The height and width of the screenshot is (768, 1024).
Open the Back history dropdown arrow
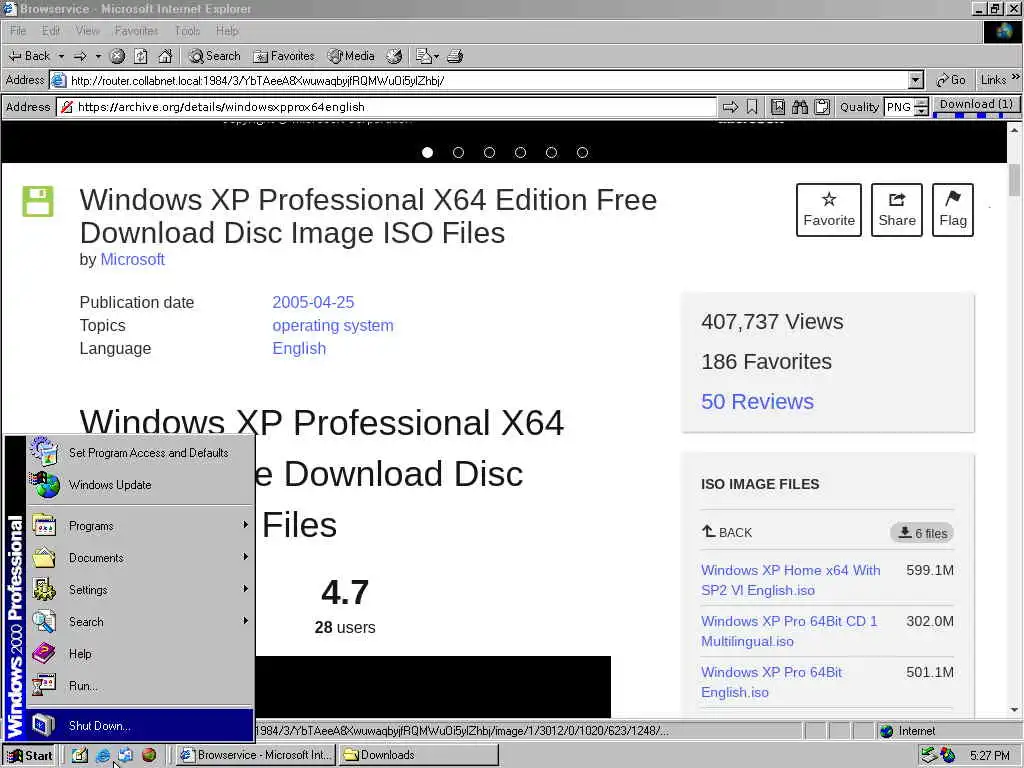(61, 56)
